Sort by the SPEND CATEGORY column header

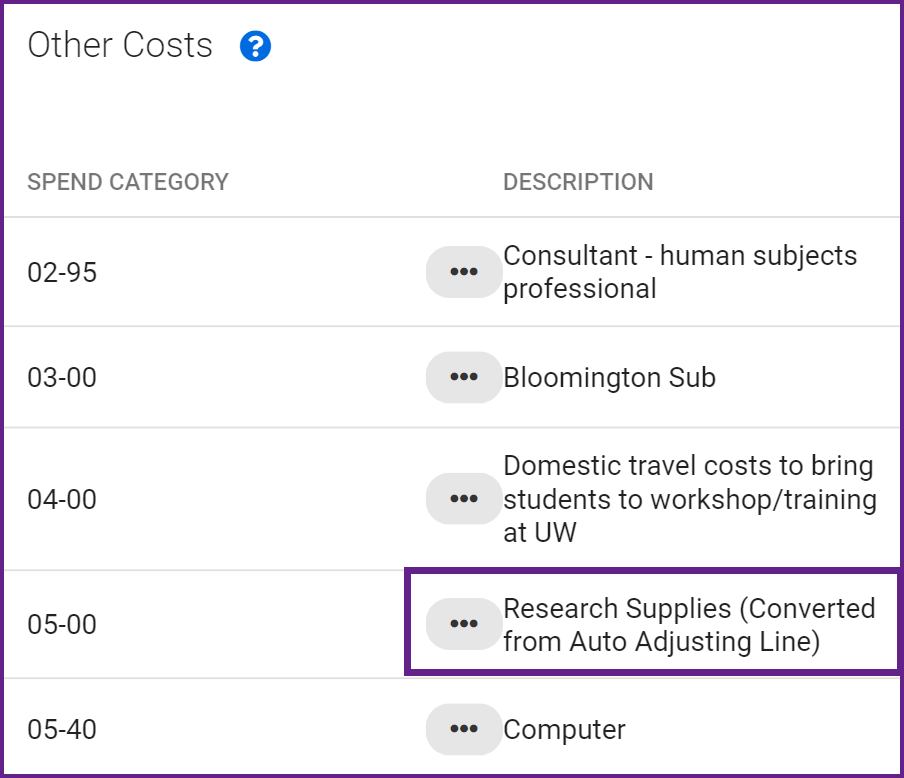tap(128, 182)
